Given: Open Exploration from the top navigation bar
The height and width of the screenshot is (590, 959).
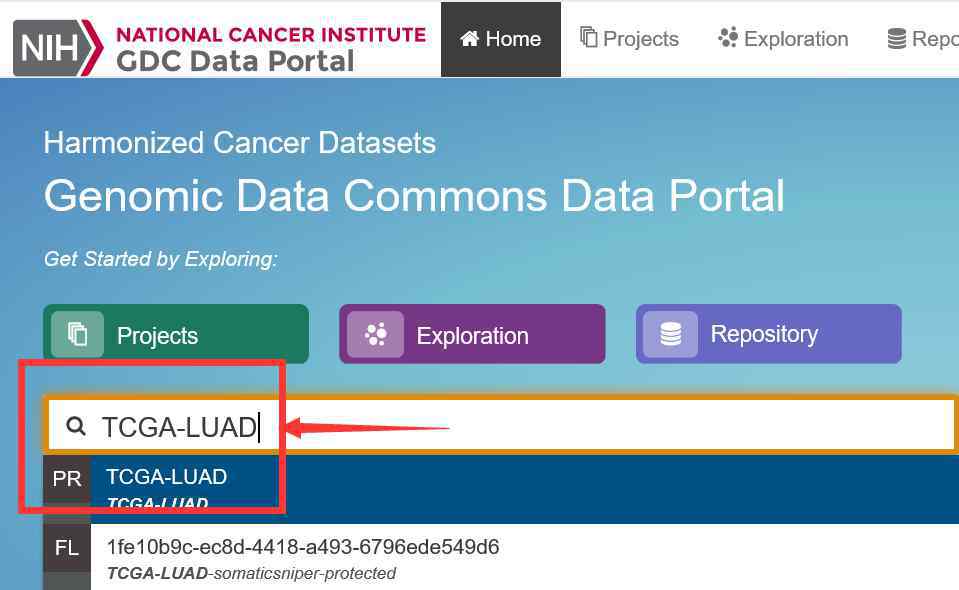Looking at the screenshot, I should pyautogui.click(x=783, y=39).
